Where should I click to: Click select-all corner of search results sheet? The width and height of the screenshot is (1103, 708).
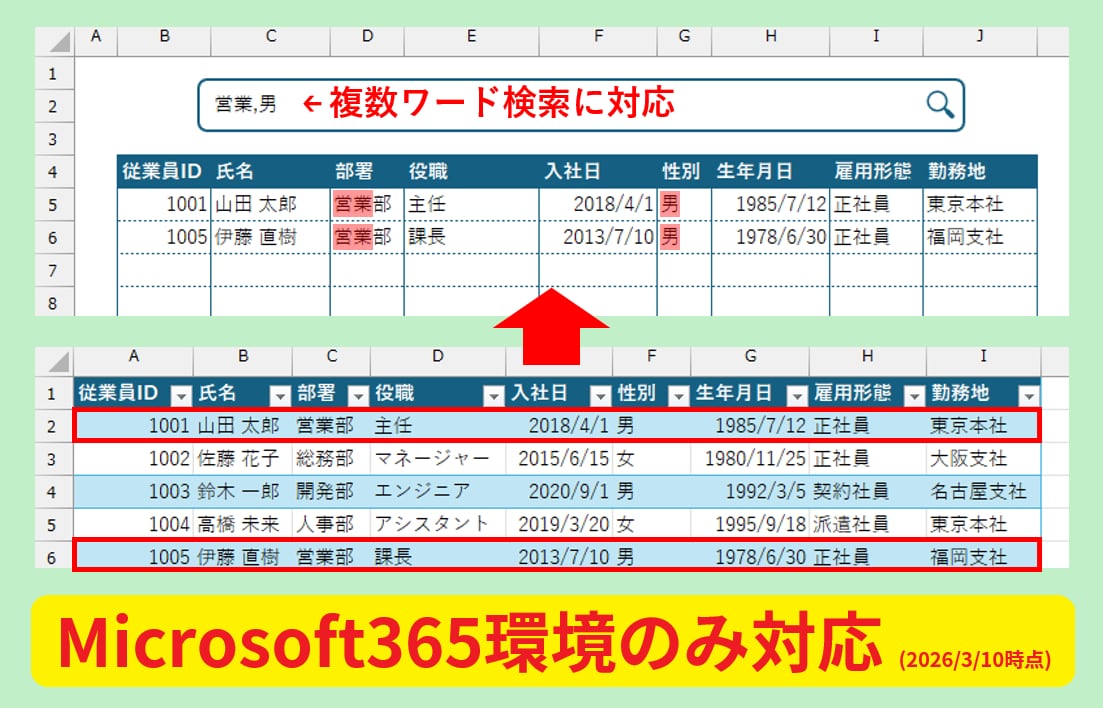pyautogui.click(x=56, y=42)
